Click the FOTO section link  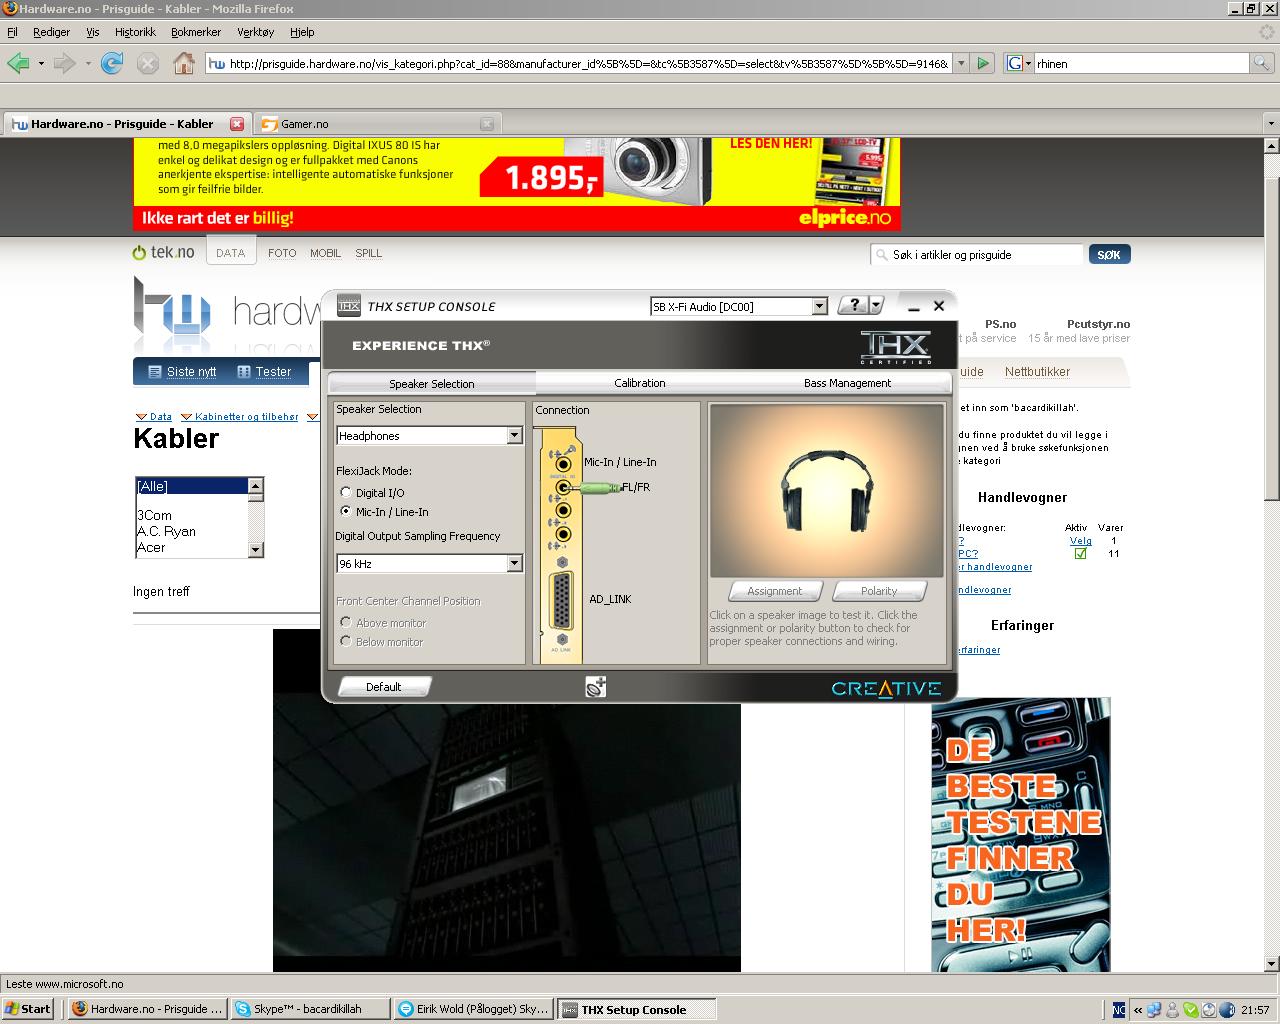point(282,253)
